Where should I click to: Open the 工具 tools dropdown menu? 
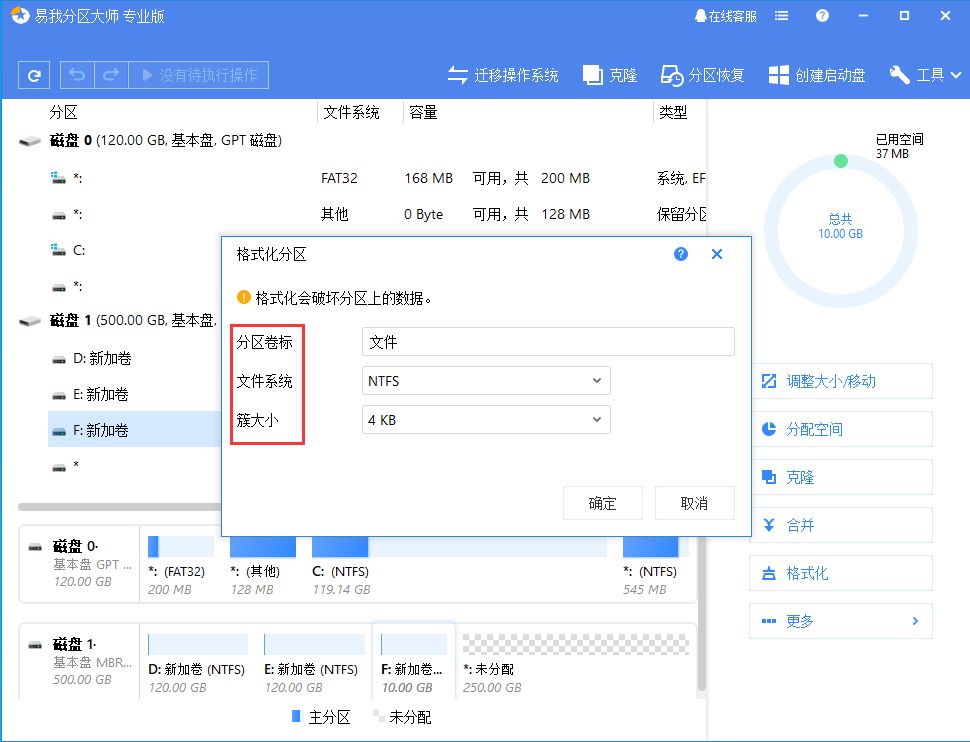tap(925, 75)
